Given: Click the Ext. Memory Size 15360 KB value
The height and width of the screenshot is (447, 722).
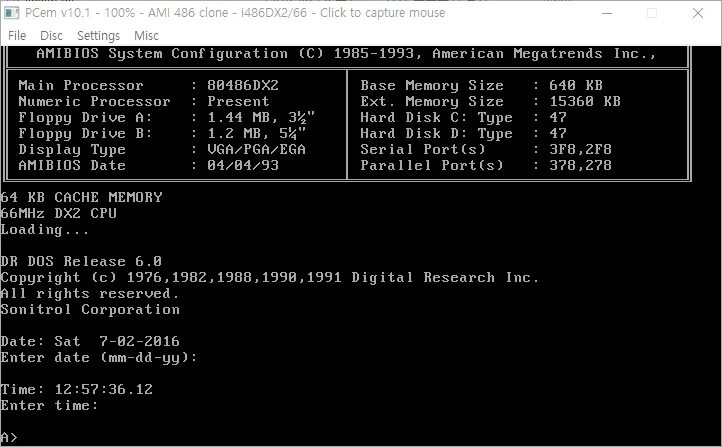Looking at the screenshot, I should 585,101.
